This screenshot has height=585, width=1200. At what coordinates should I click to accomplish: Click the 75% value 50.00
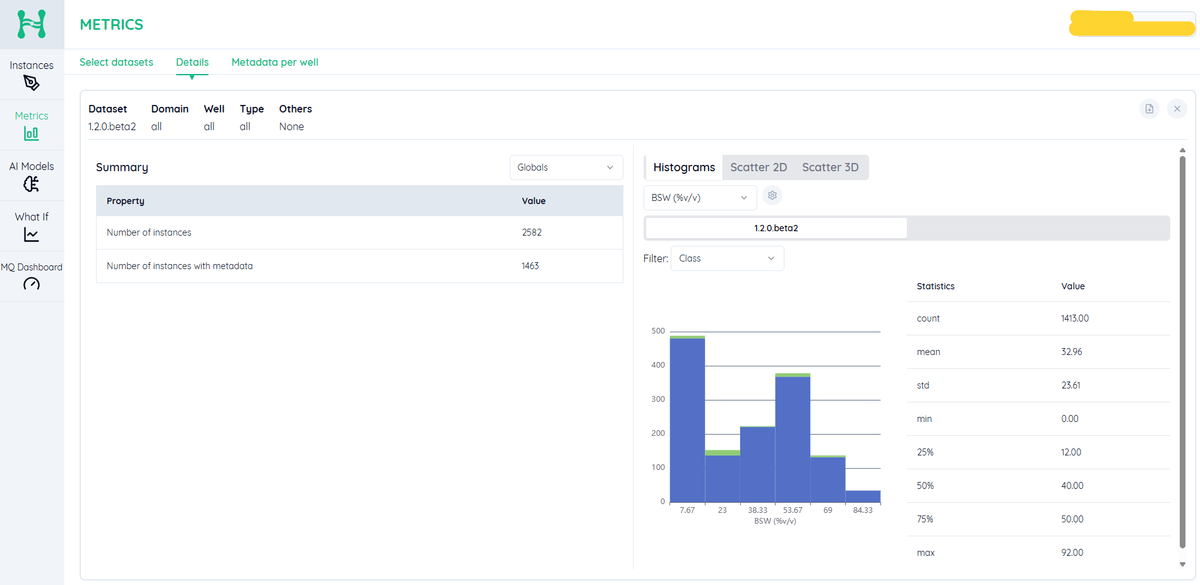(x=1071, y=519)
